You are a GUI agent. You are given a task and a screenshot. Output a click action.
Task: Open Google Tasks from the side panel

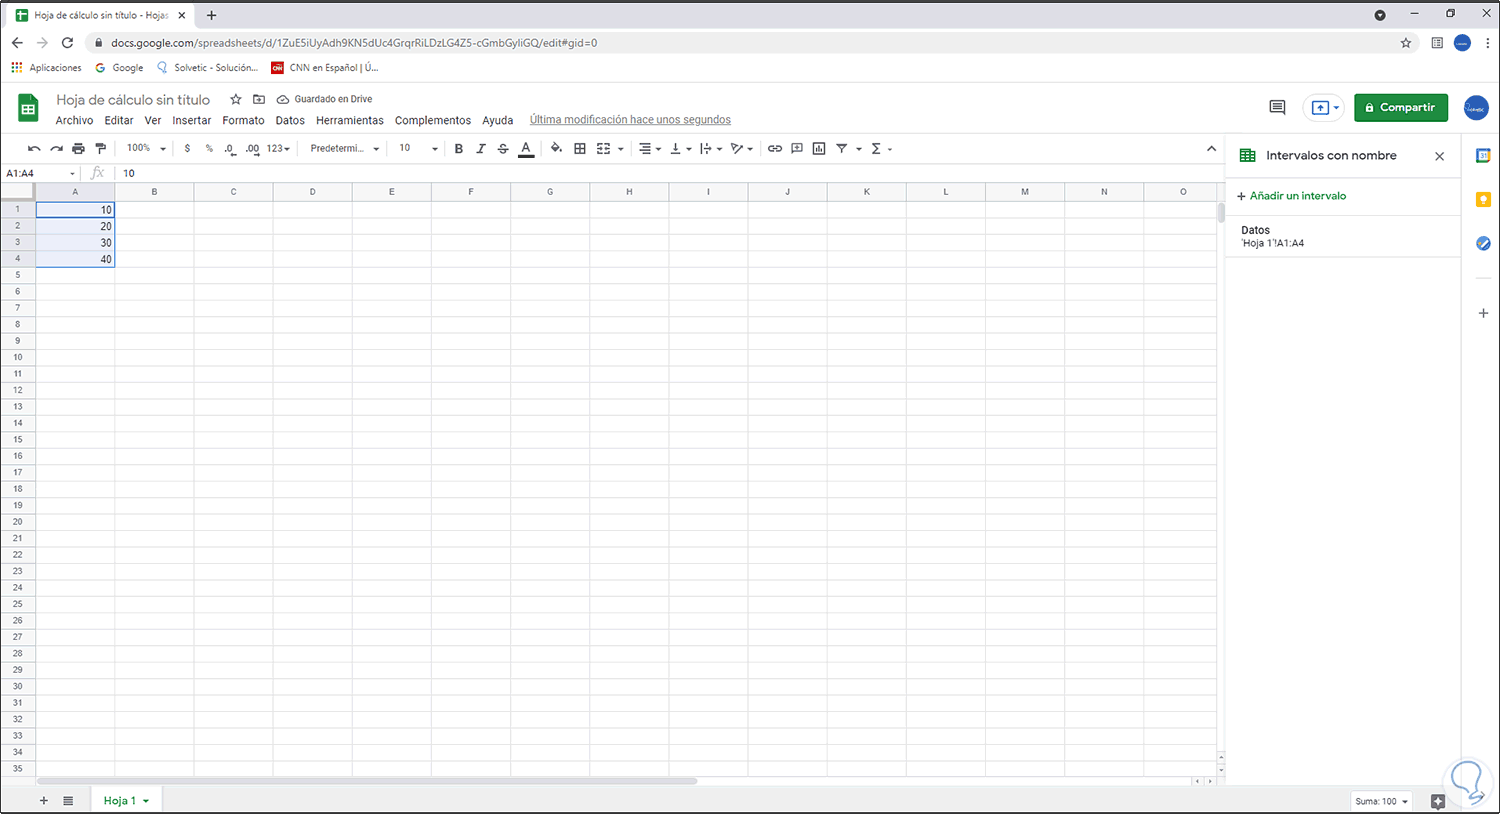coord(1484,243)
